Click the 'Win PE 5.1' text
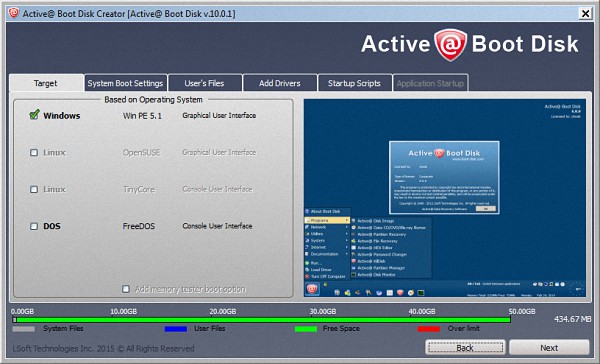 pos(142,116)
